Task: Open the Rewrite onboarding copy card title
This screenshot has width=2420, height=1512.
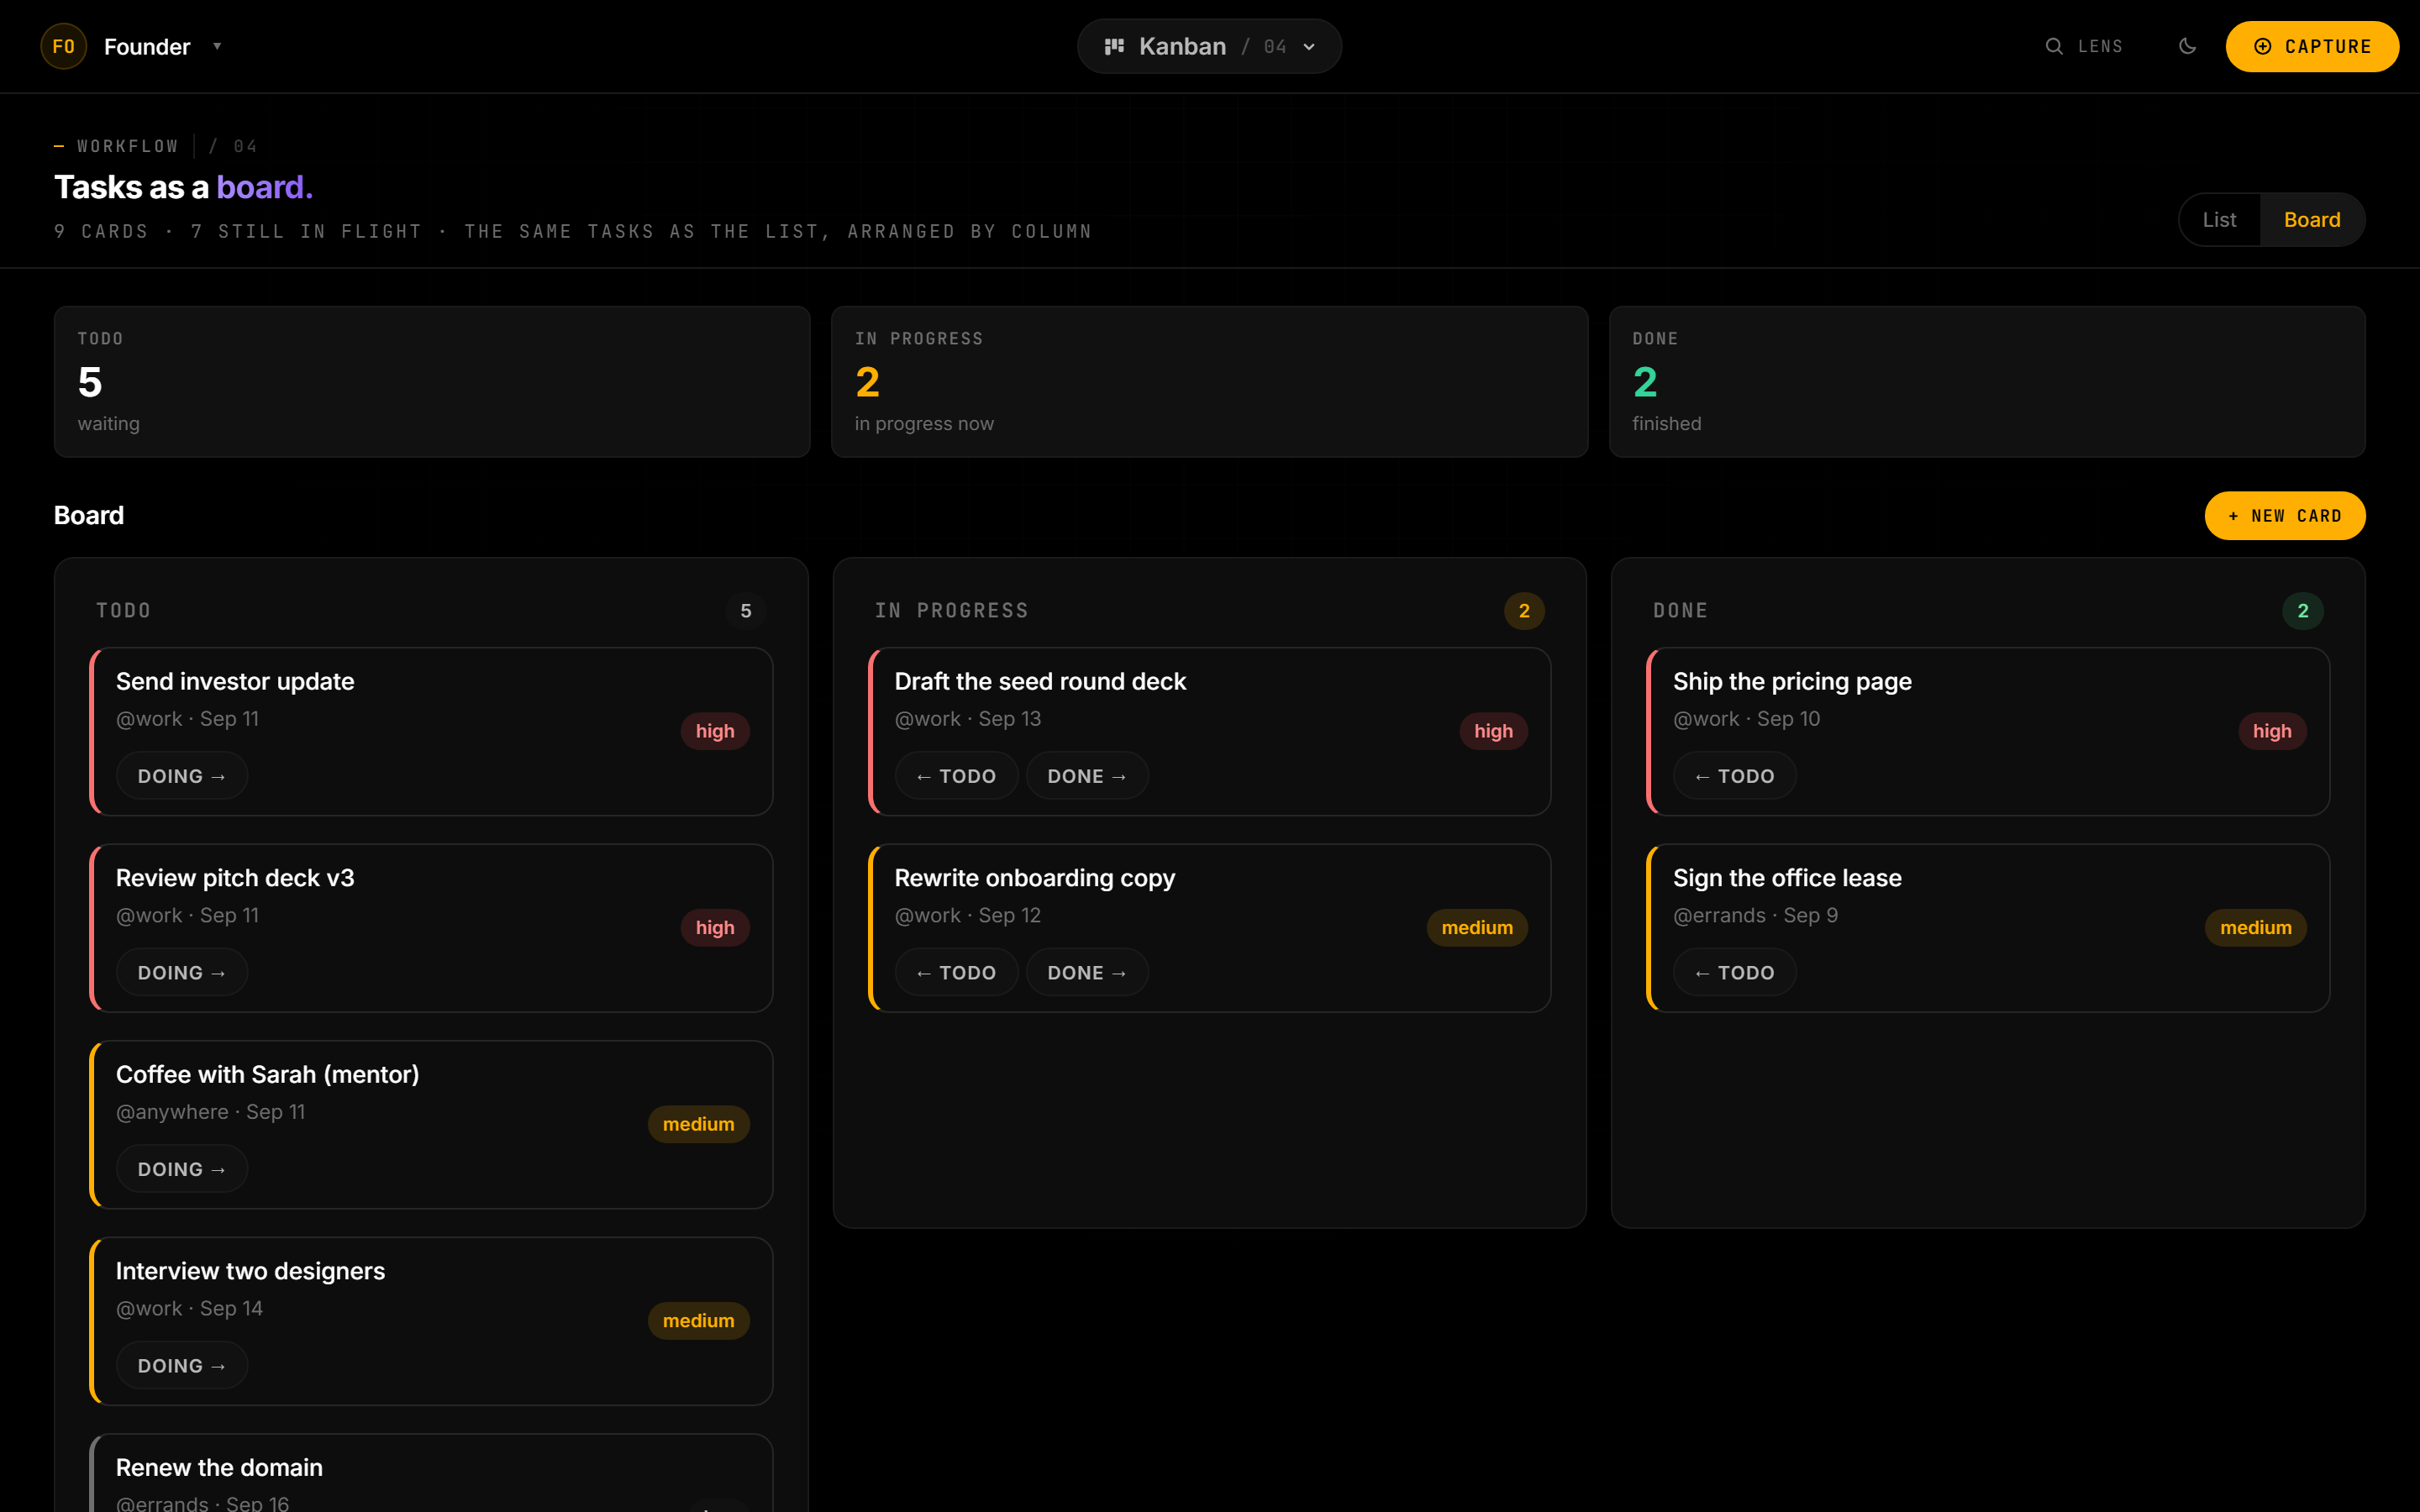Action: coord(1034,877)
